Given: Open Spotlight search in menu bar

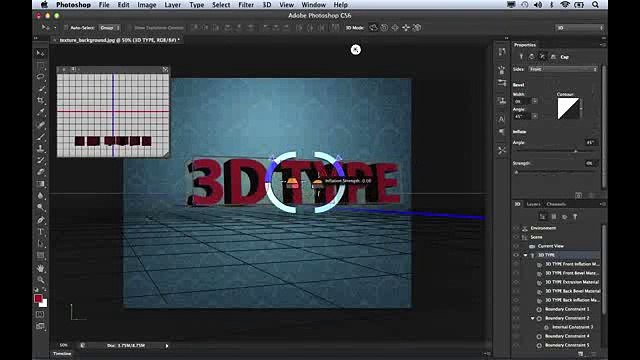Looking at the screenshot, I should point(596,5).
